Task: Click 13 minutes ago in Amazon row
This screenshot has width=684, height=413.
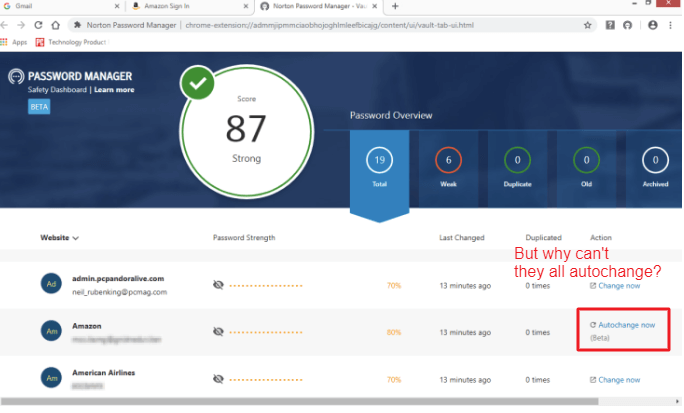Action: coord(465,333)
